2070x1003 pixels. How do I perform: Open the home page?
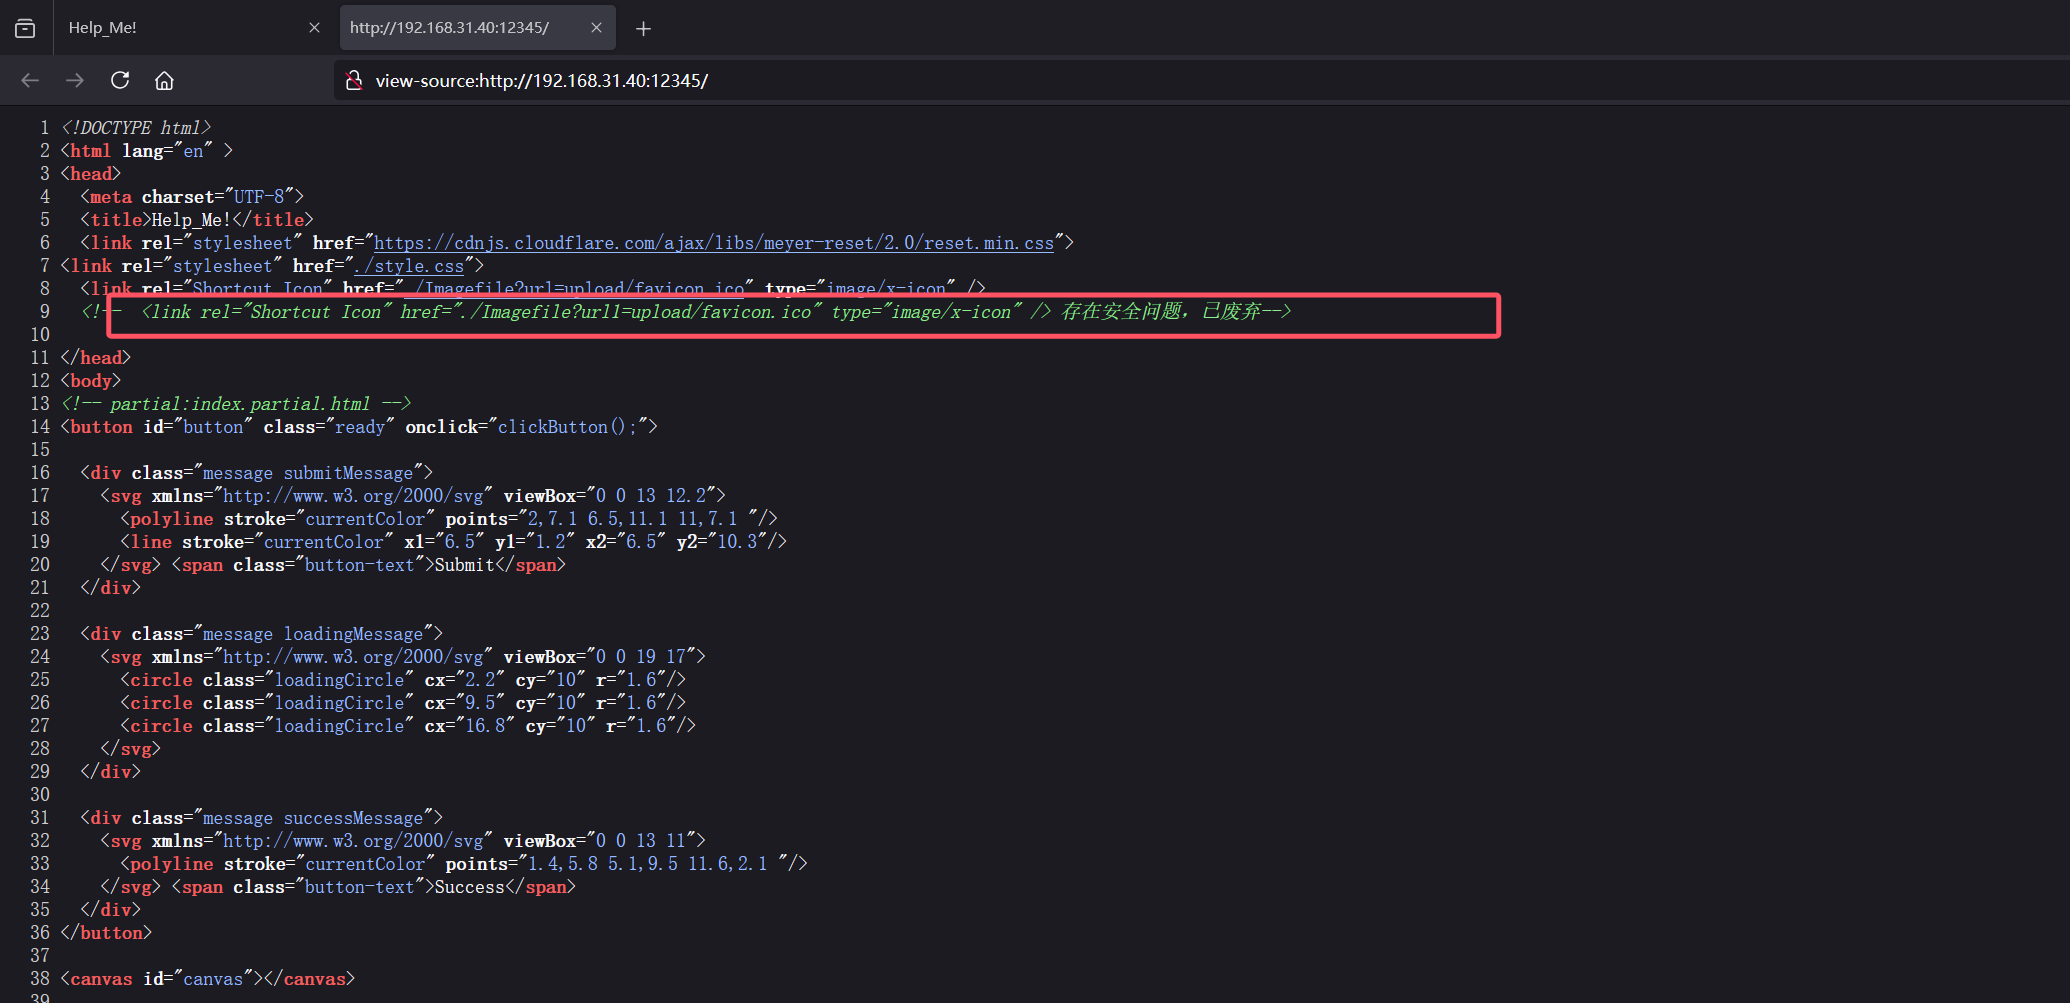[164, 80]
